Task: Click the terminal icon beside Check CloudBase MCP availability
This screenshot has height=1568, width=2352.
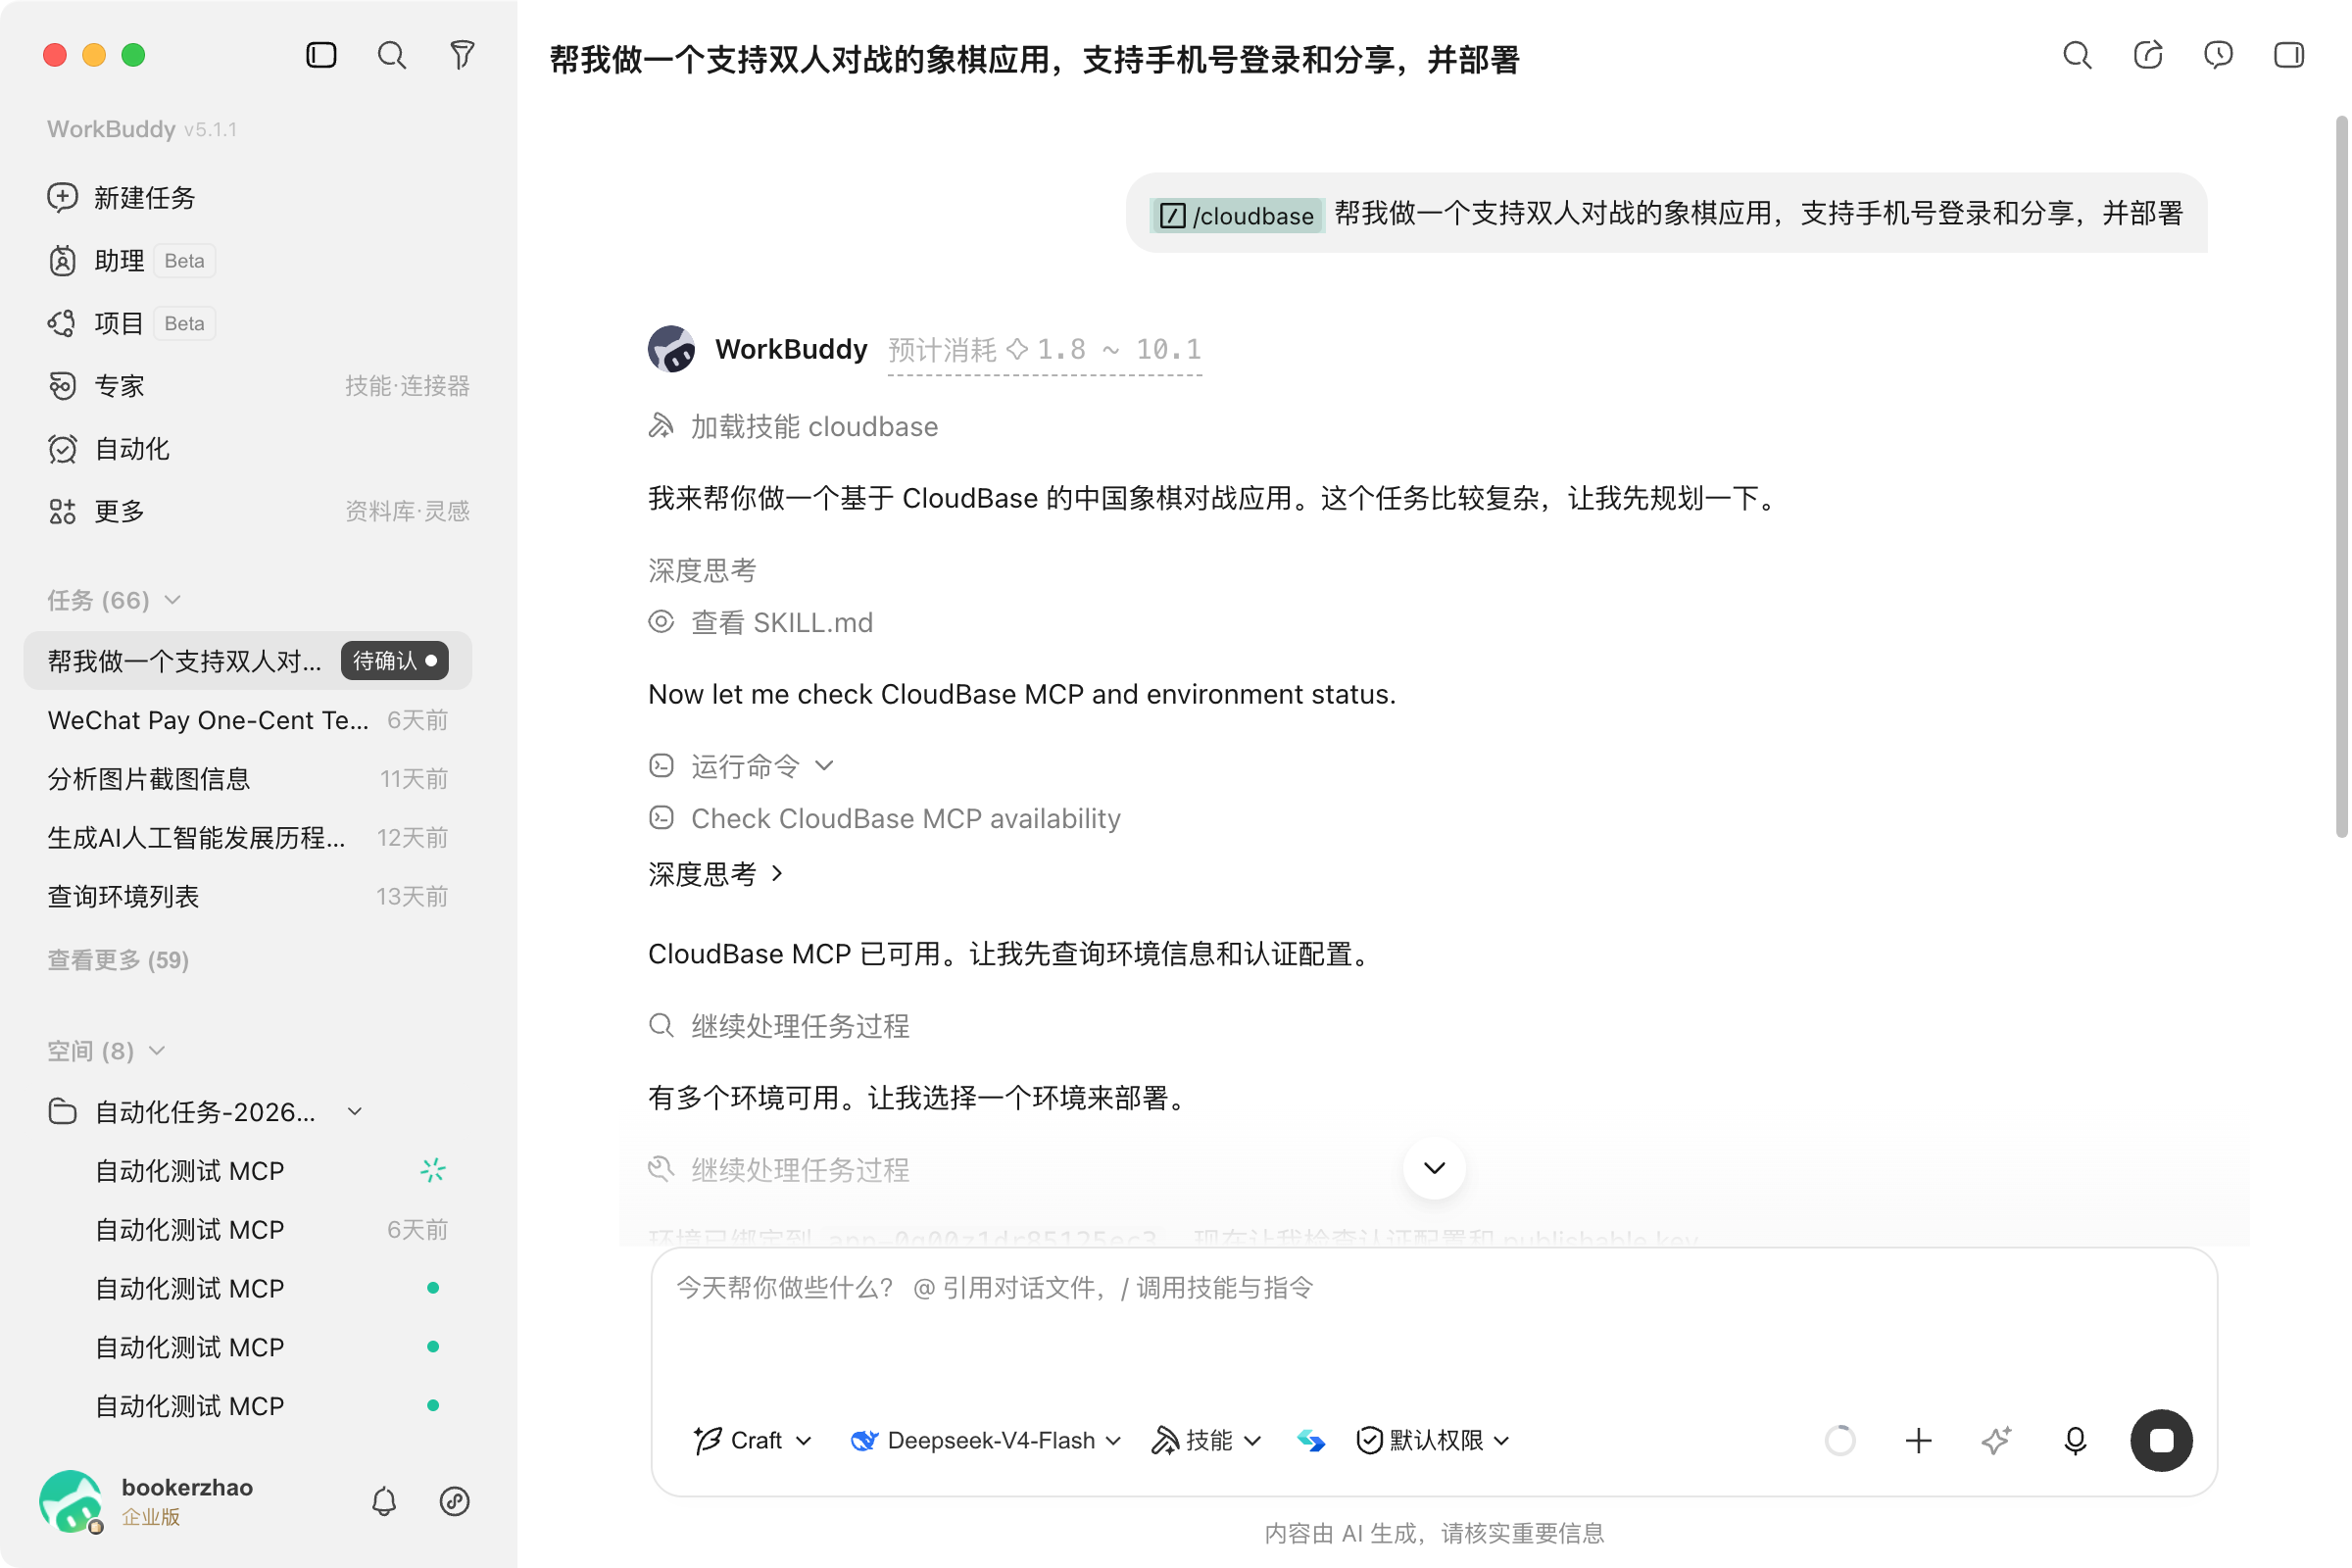Action: (x=661, y=818)
